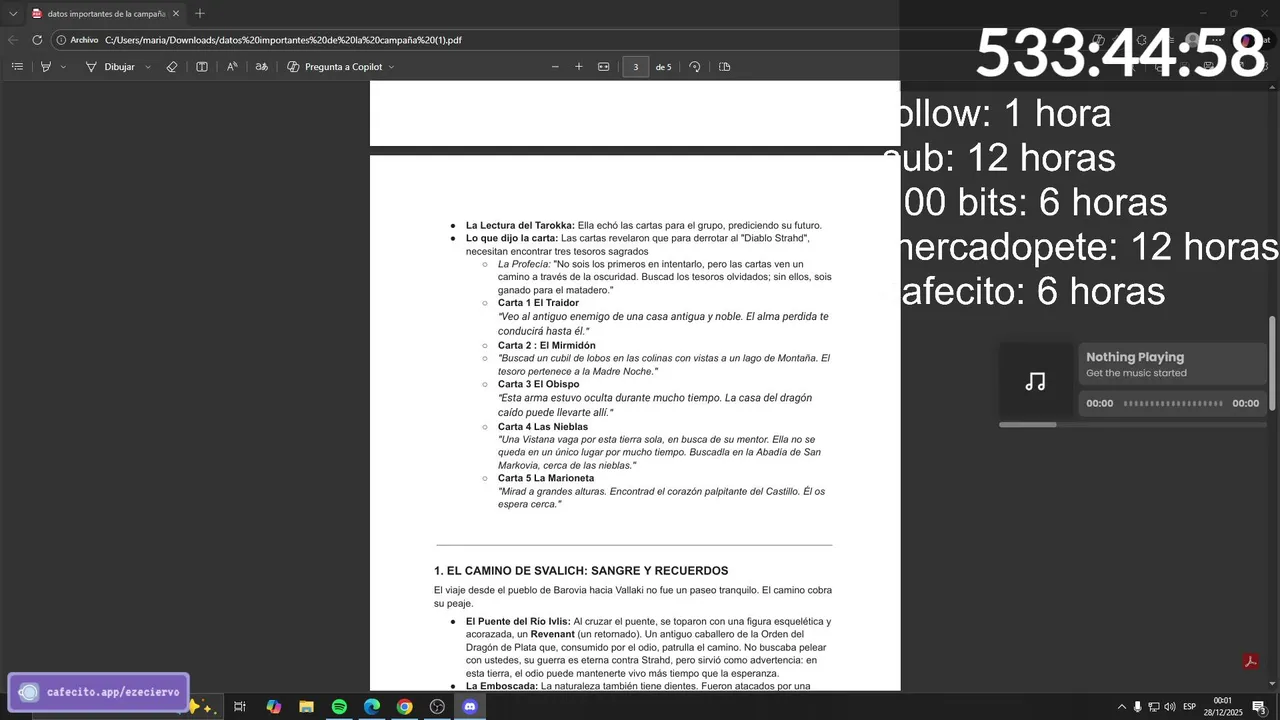Zoom out with the minus button
1280x720 pixels.
(x=555, y=67)
